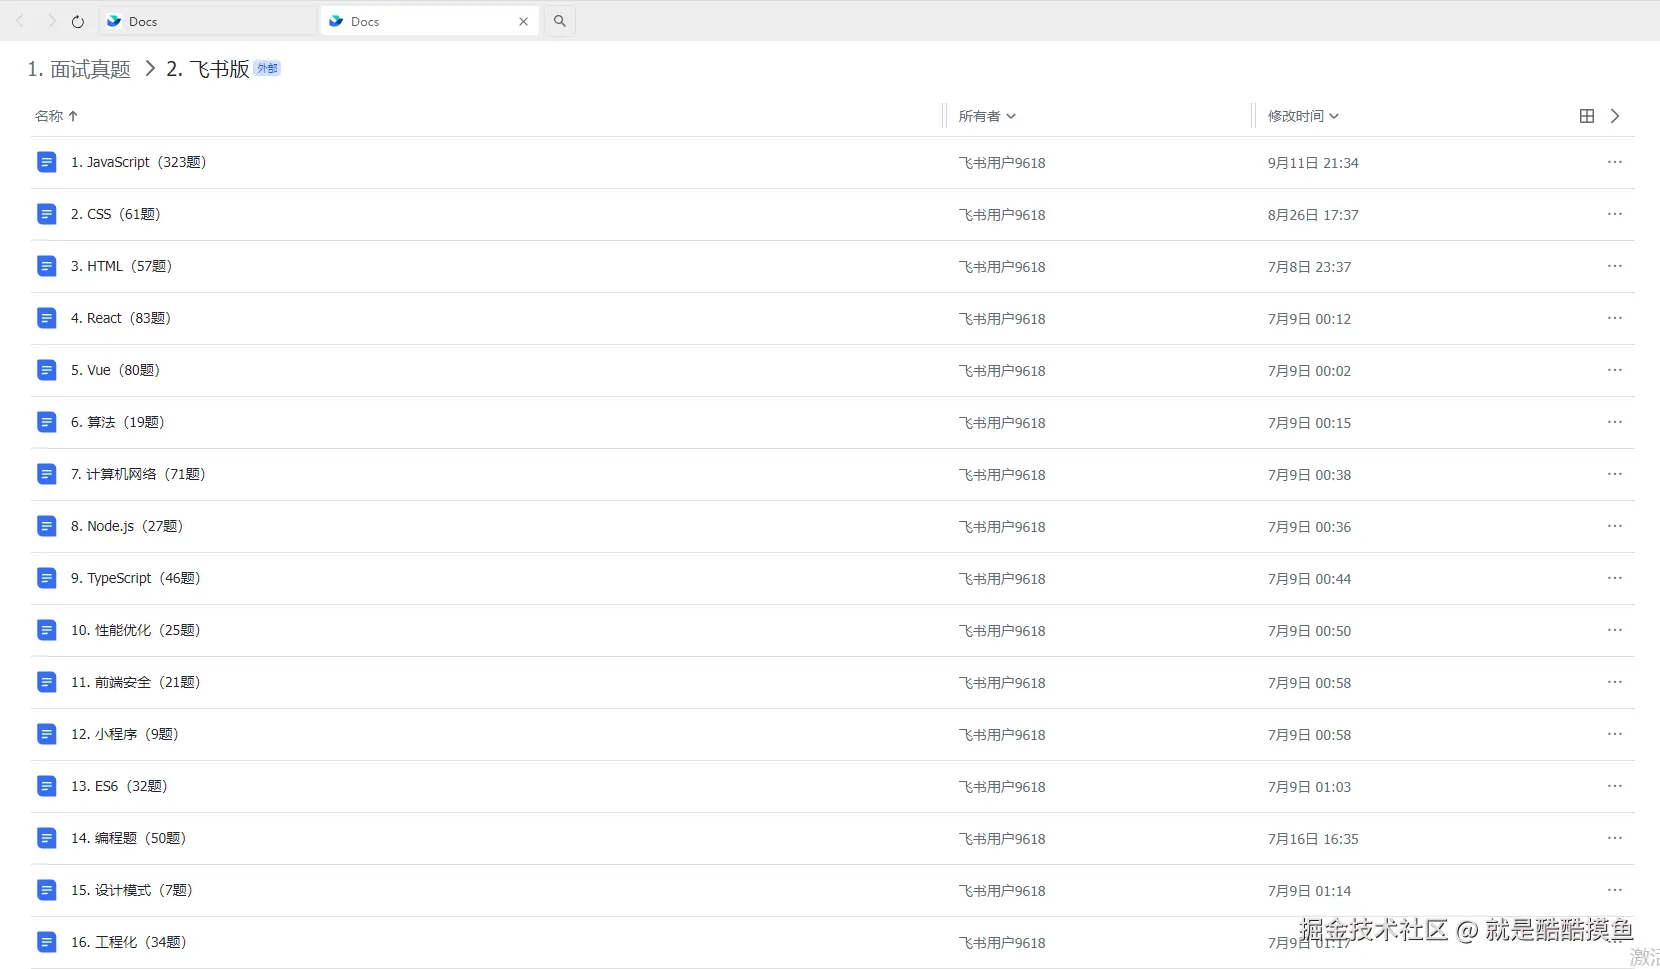Click document icon beside React (83题)
Screen dimensions: 1660x969
[x=47, y=318]
